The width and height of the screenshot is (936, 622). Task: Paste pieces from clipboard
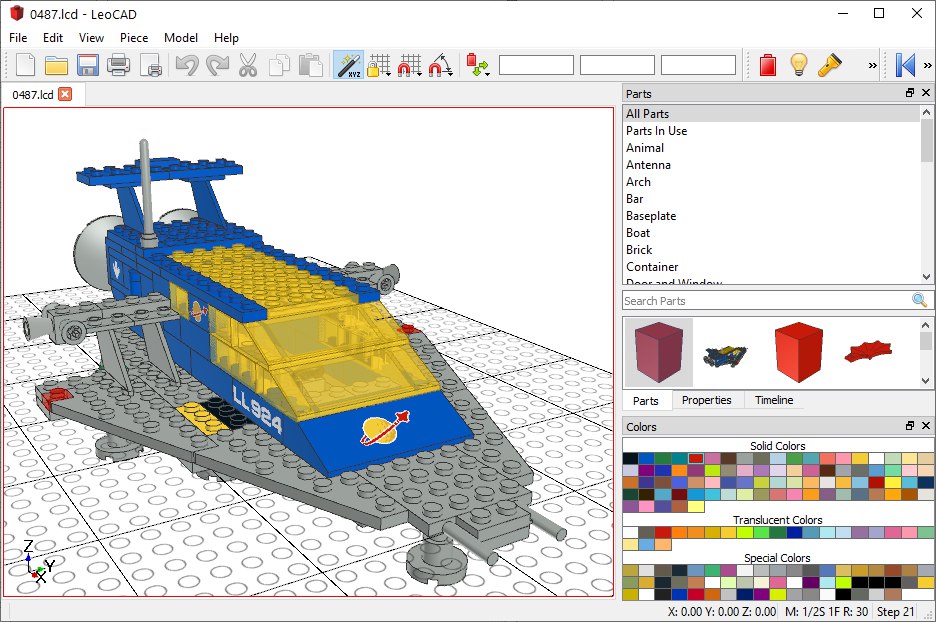(x=310, y=64)
